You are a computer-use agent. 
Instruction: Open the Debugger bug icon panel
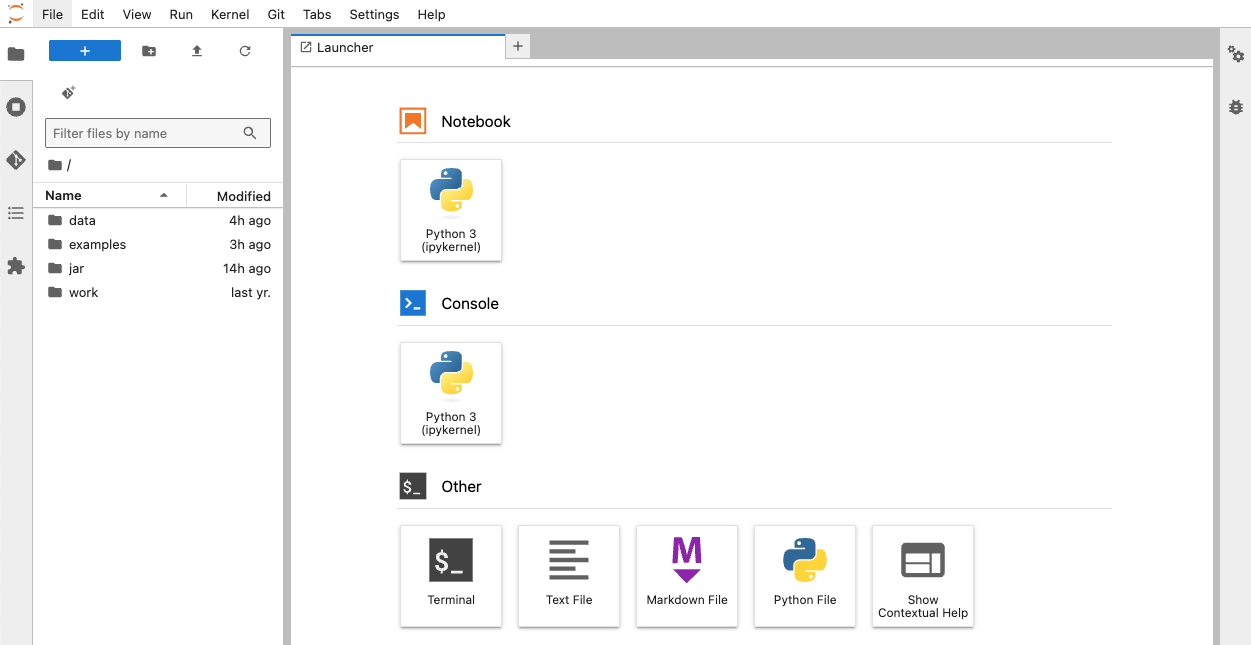[x=1236, y=107]
